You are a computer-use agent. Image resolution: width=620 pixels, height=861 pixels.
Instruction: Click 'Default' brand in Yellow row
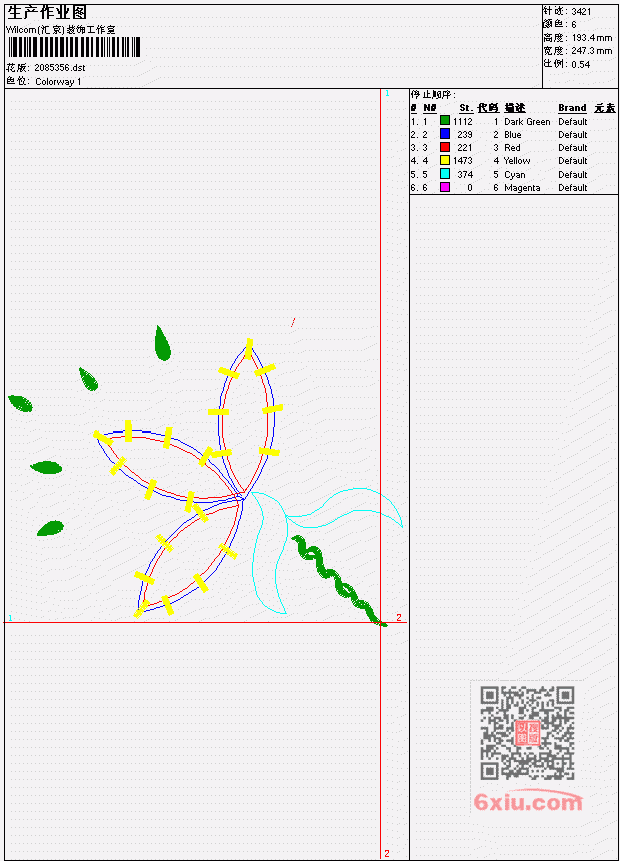coord(573,161)
